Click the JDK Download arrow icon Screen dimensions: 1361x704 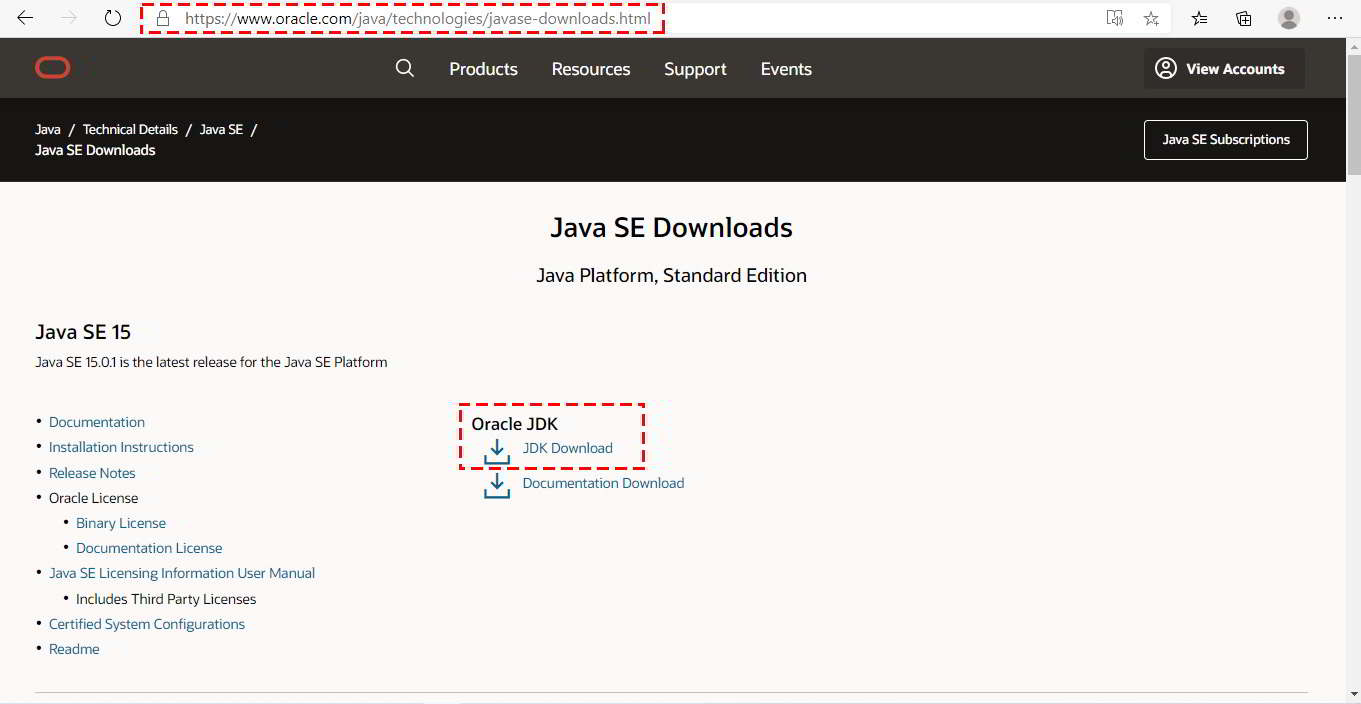tap(497, 451)
